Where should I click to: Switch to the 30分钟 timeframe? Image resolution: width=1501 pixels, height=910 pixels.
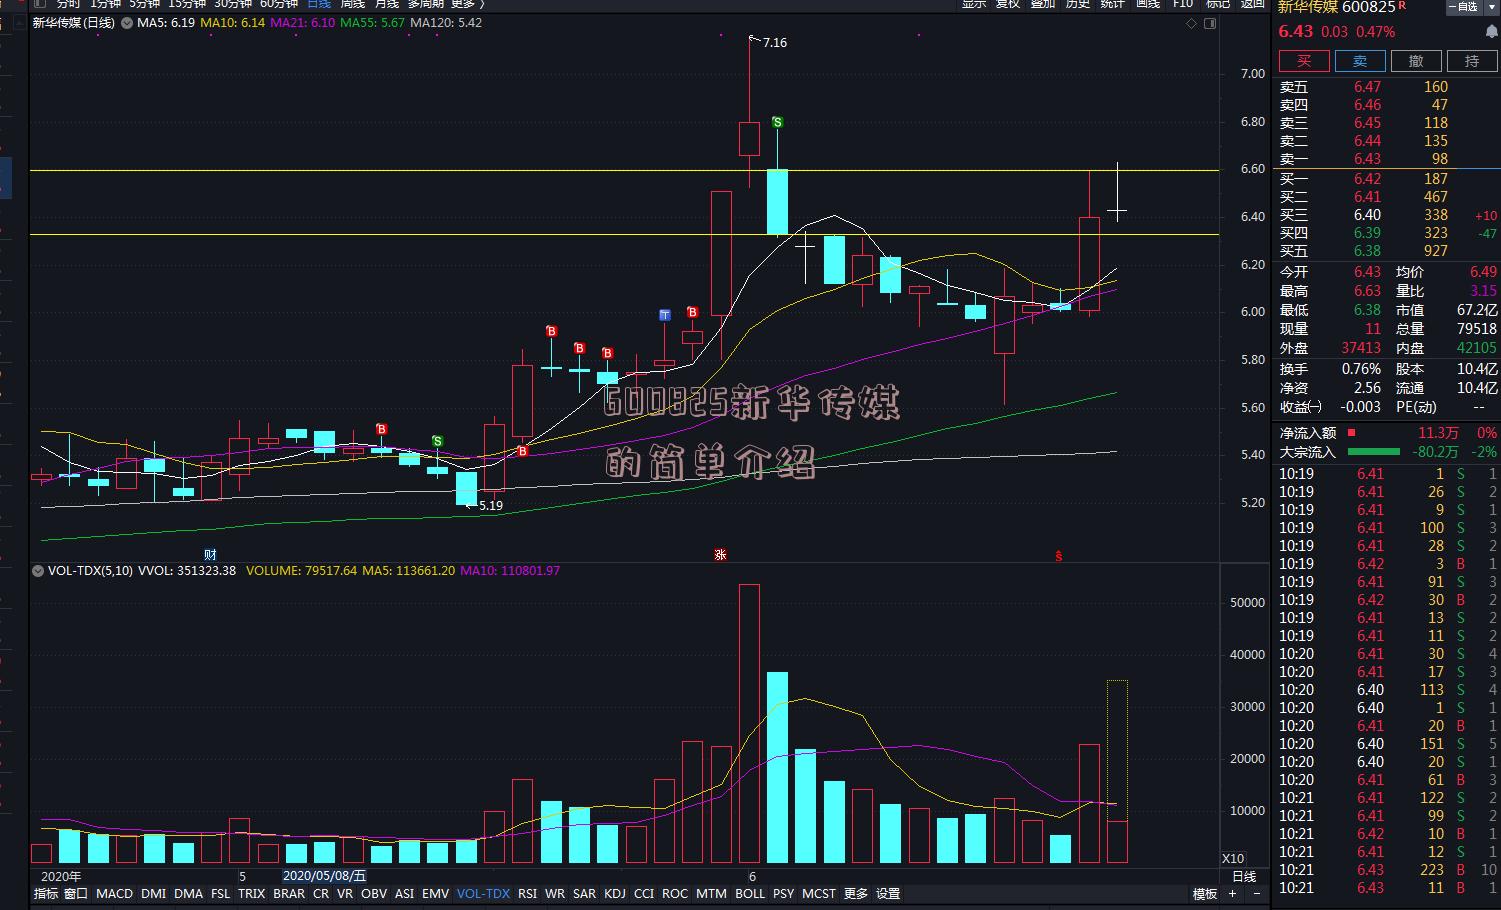232,4
